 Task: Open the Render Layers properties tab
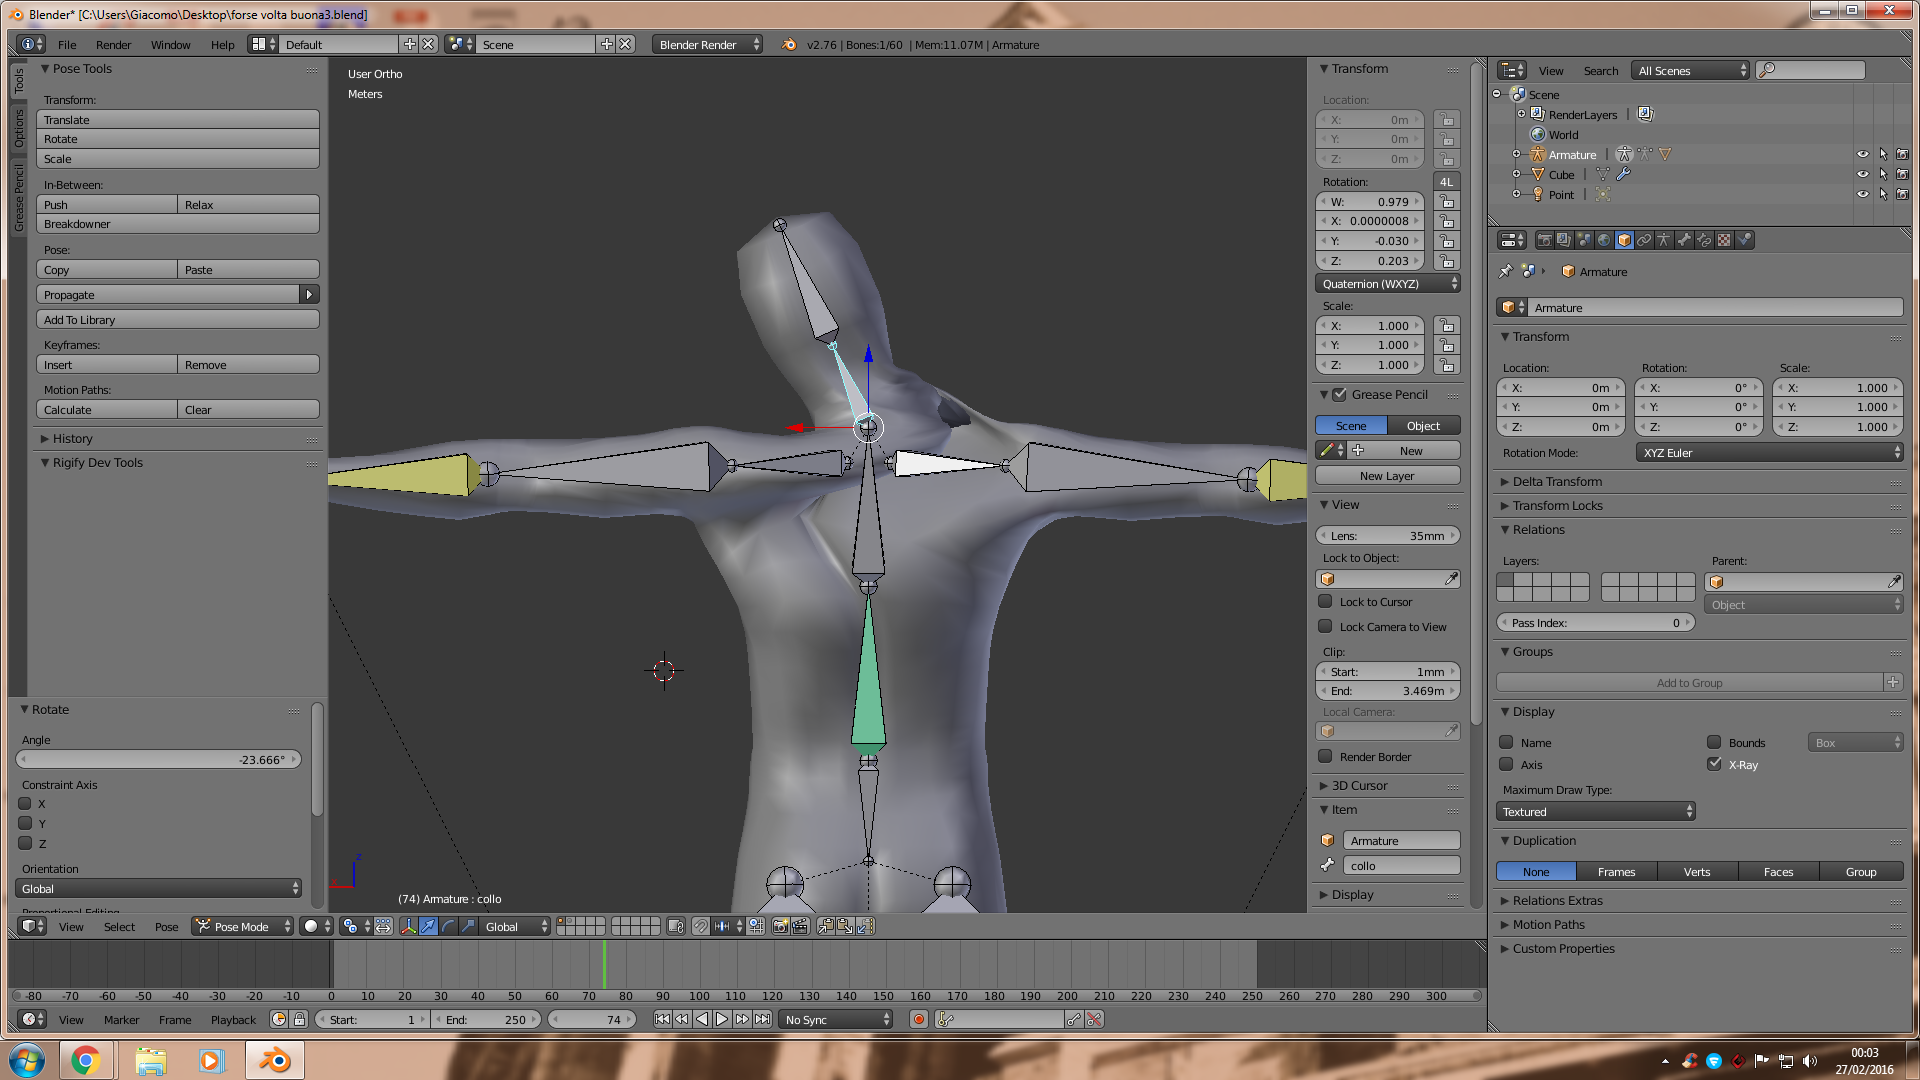[1564, 240]
